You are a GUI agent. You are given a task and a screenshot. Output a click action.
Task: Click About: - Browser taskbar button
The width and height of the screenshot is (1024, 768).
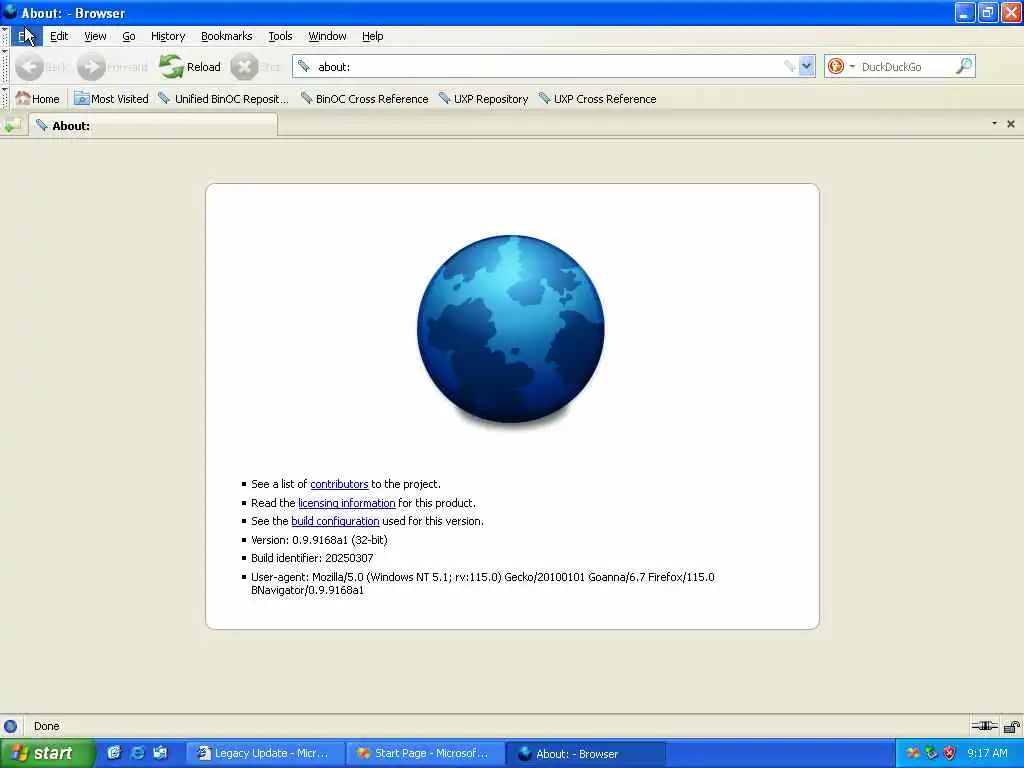pyautogui.click(x=584, y=754)
